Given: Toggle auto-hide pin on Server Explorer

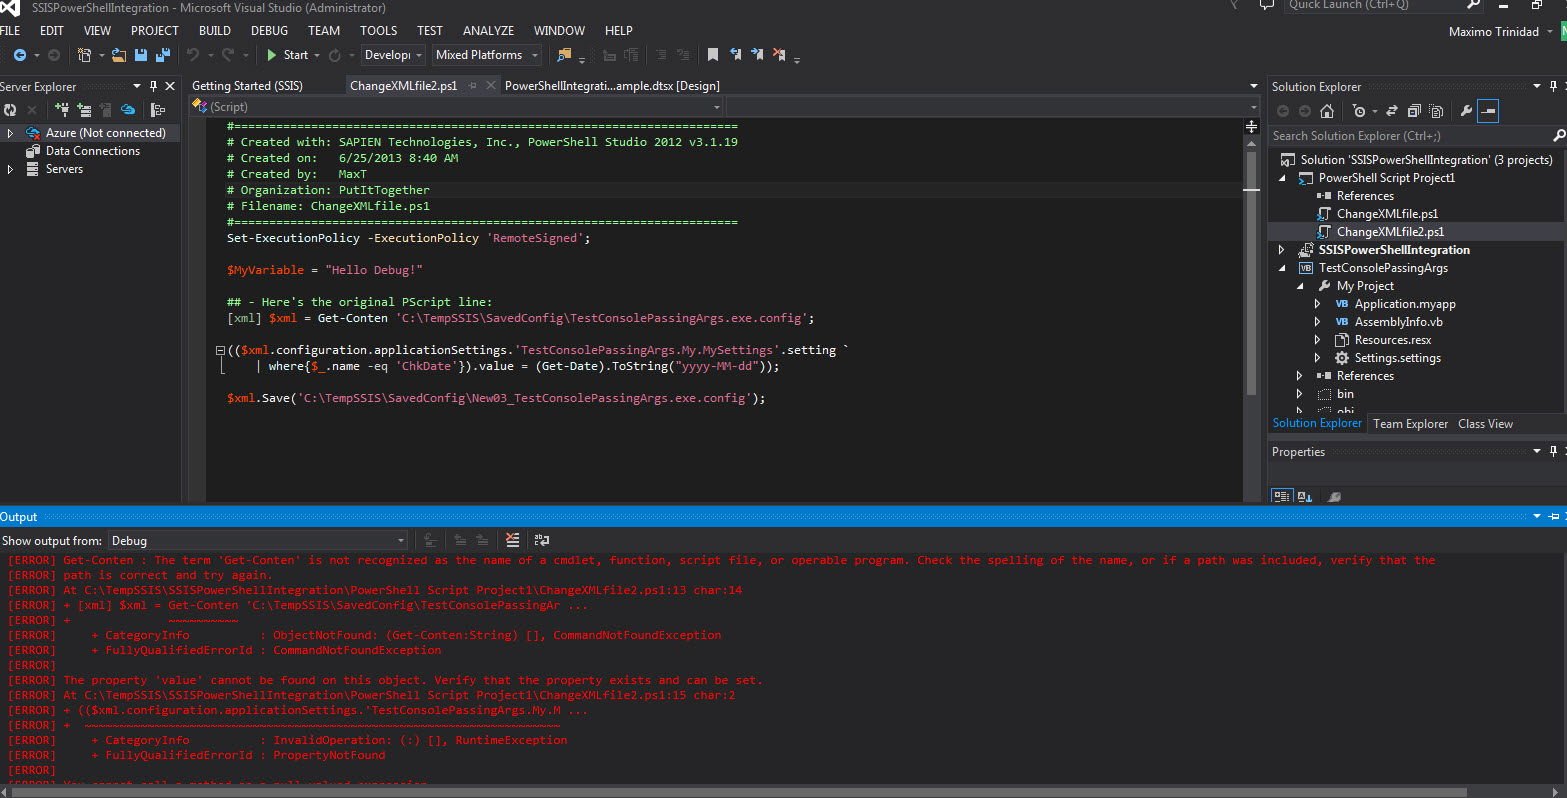Looking at the screenshot, I should [153, 86].
